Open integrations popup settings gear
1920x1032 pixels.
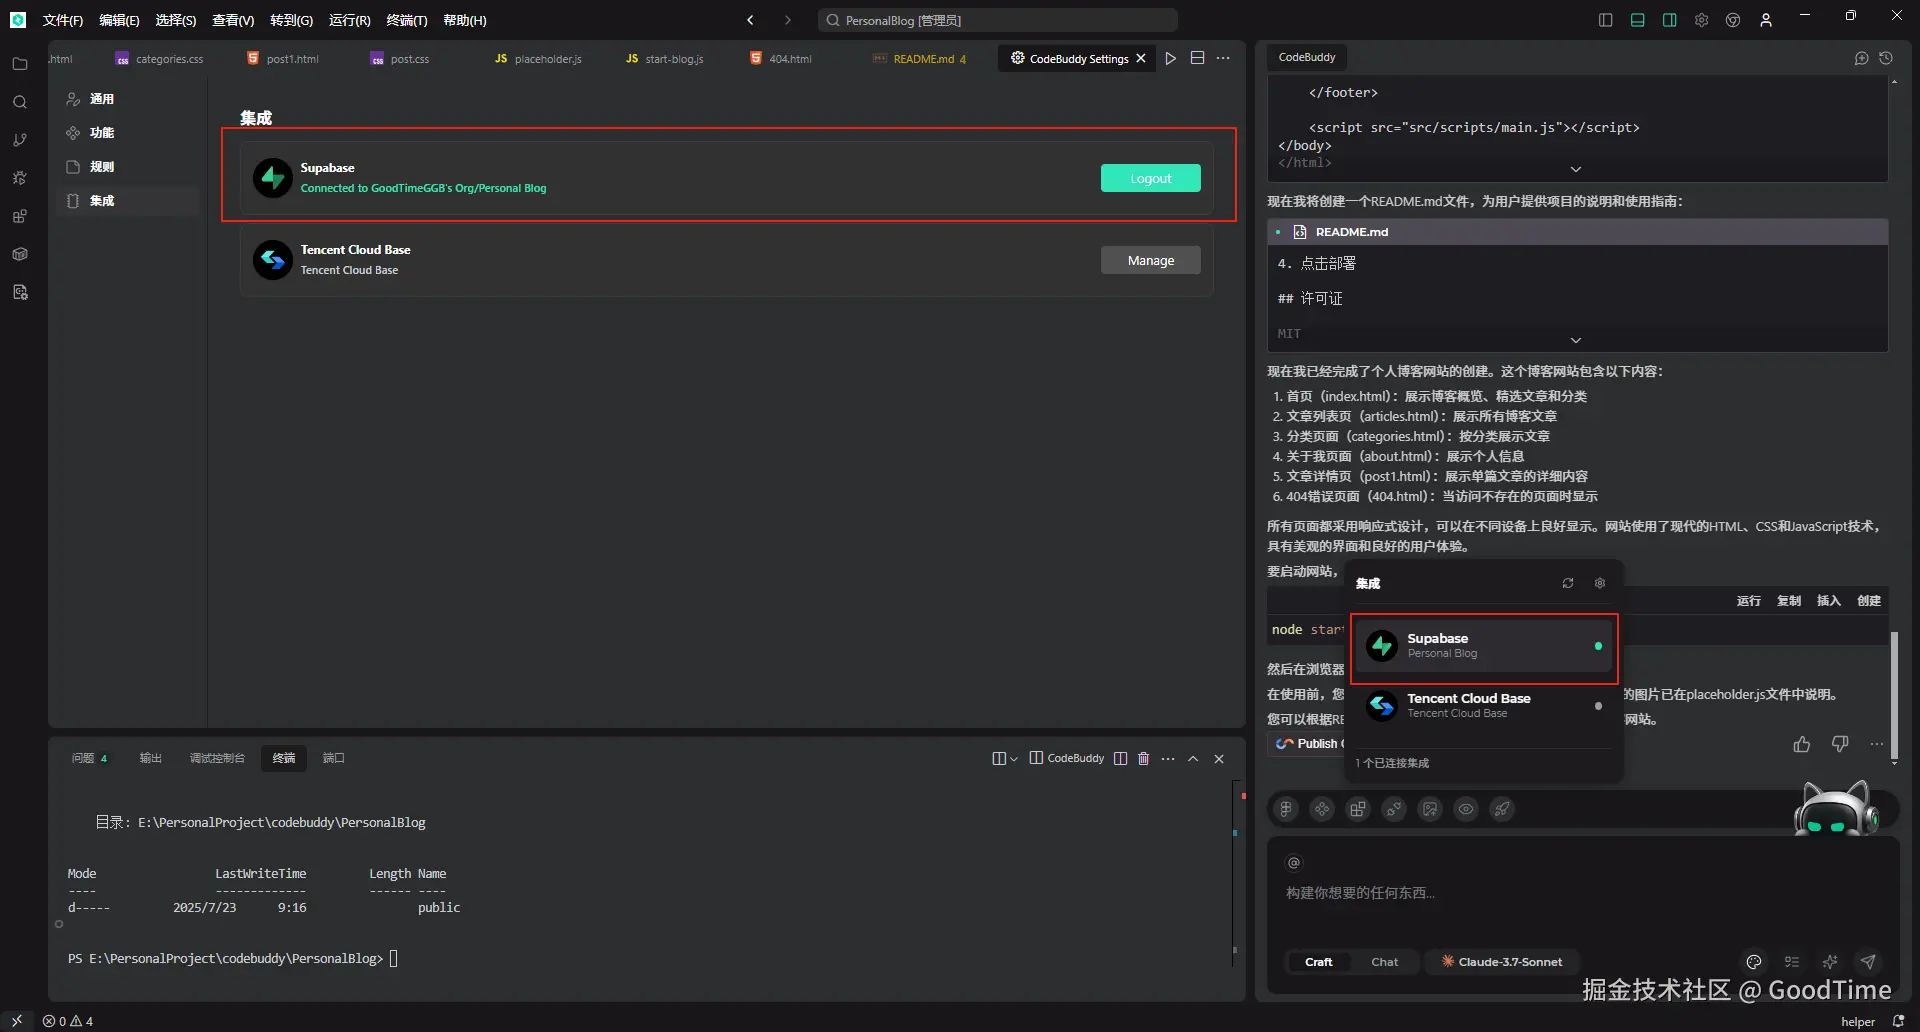pyautogui.click(x=1600, y=583)
